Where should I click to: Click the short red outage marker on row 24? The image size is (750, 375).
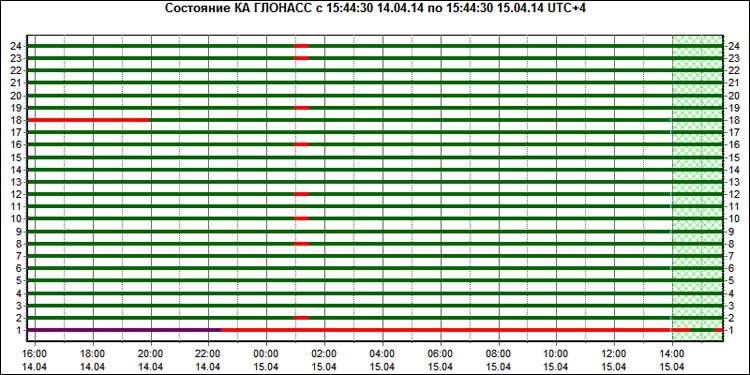[x=301, y=46]
